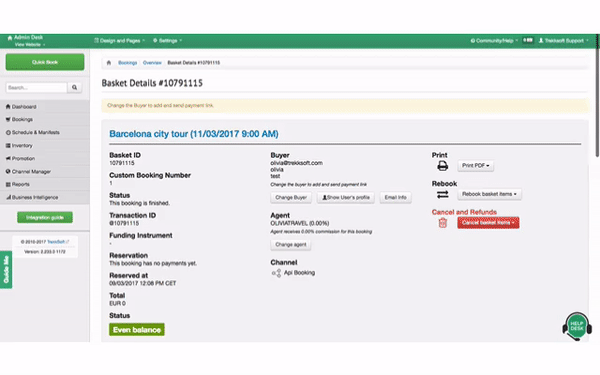Viewport: 600px width, 375px height.
Task: Open the Guide Me side tab
Action: (6, 269)
